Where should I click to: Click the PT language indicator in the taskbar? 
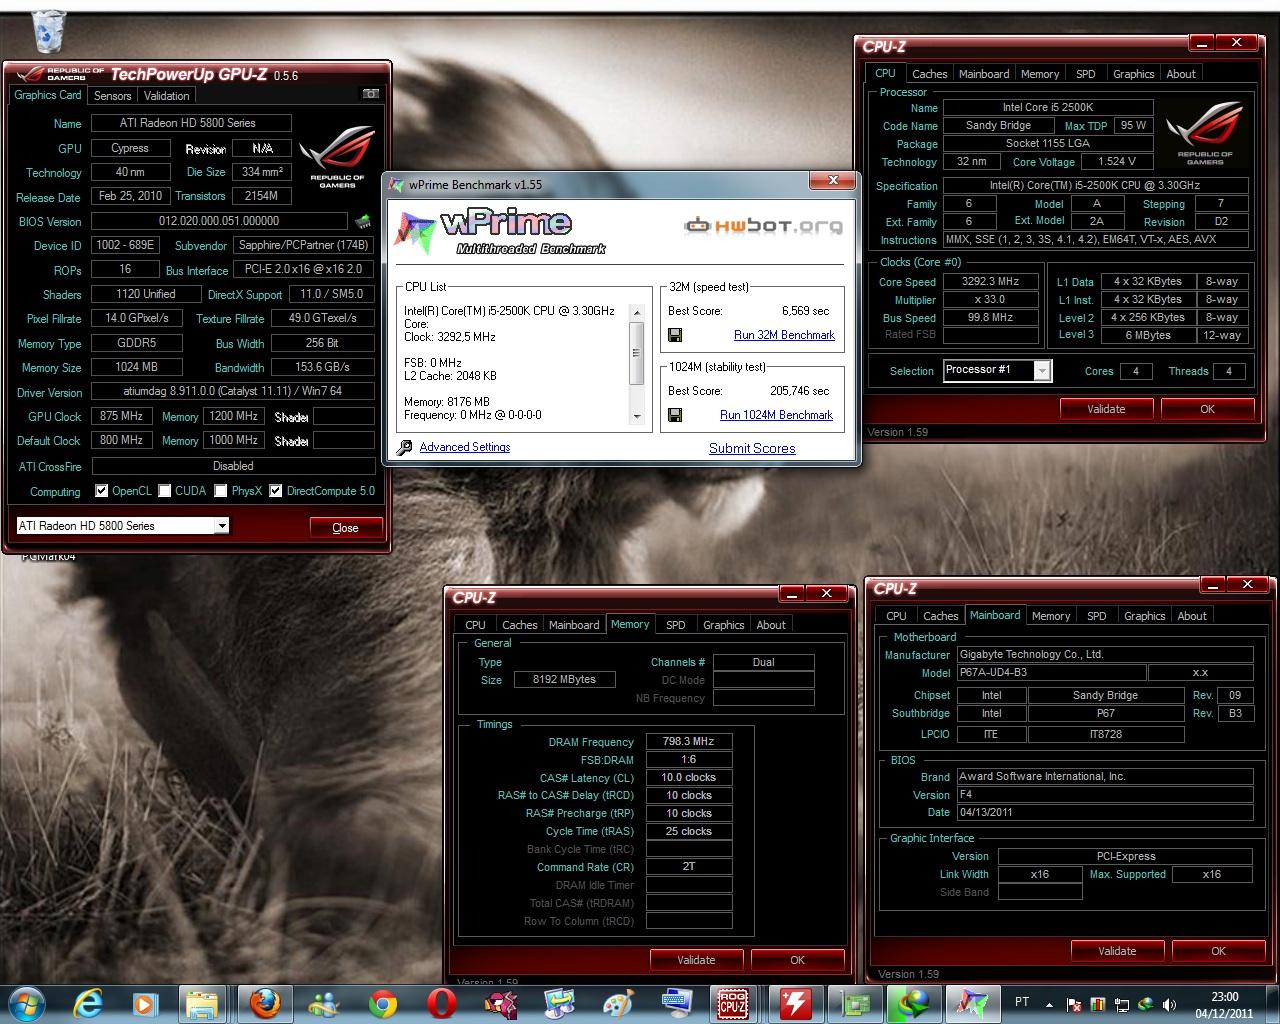click(x=1022, y=1002)
